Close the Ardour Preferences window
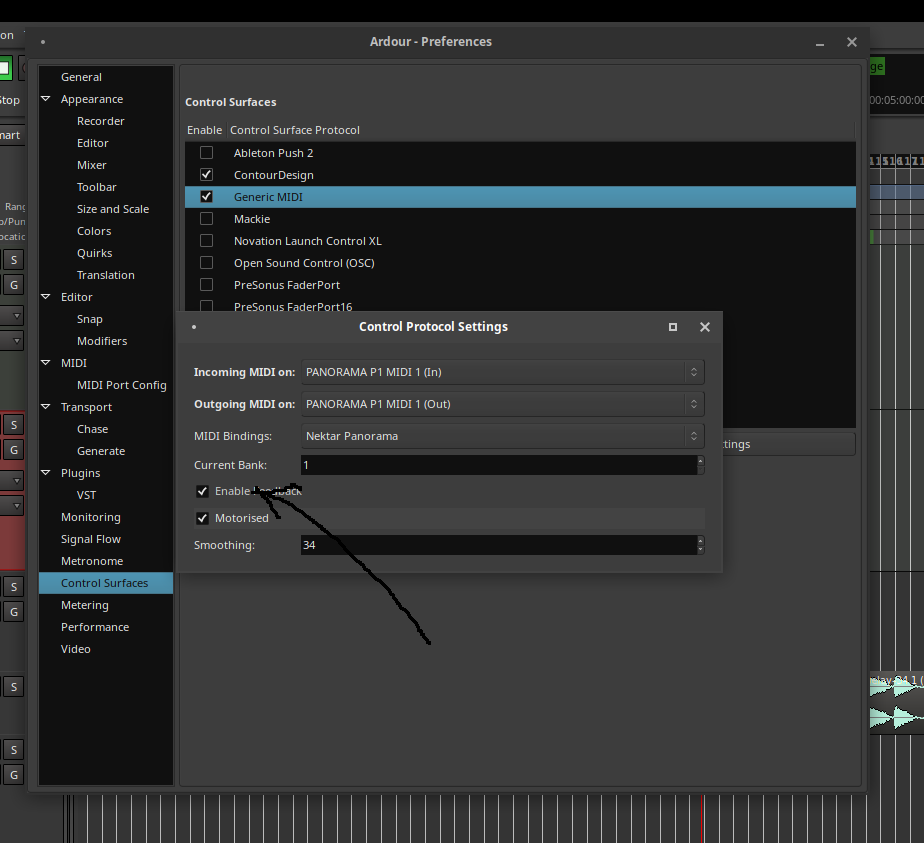Viewport: 924px width, 843px height. pos(852,42)
